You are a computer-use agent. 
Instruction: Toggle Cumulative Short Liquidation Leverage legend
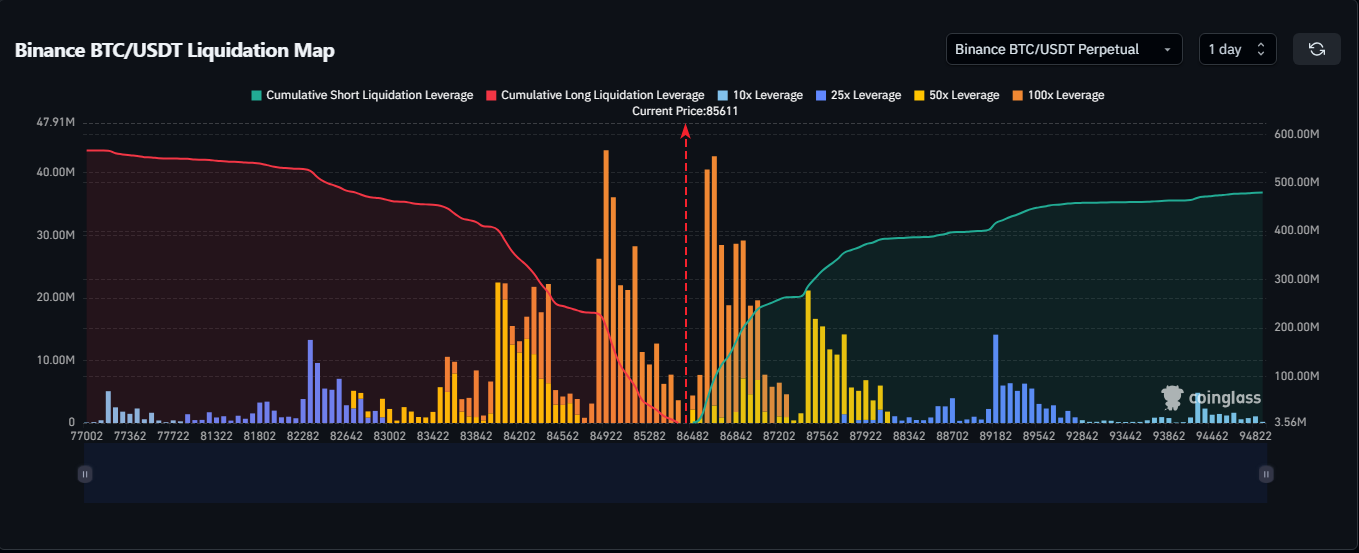click(x=361, y=95)
